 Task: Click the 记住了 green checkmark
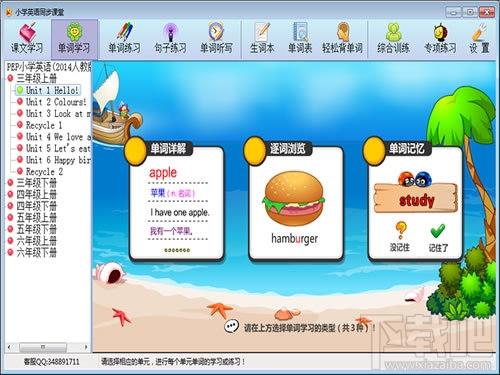pos(438,238)
